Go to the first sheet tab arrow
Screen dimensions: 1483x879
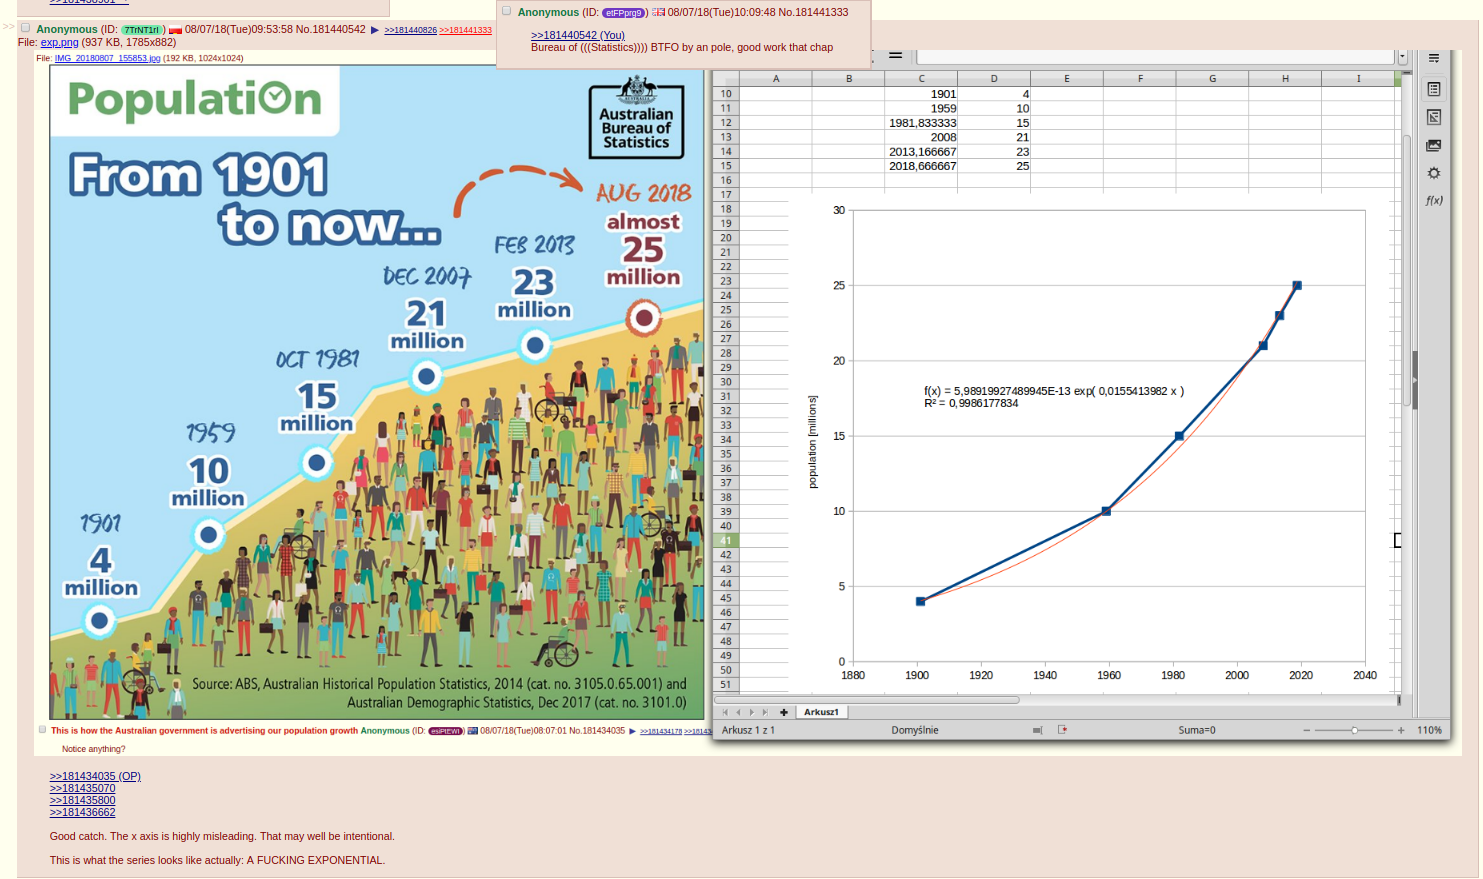click(725, 712)
